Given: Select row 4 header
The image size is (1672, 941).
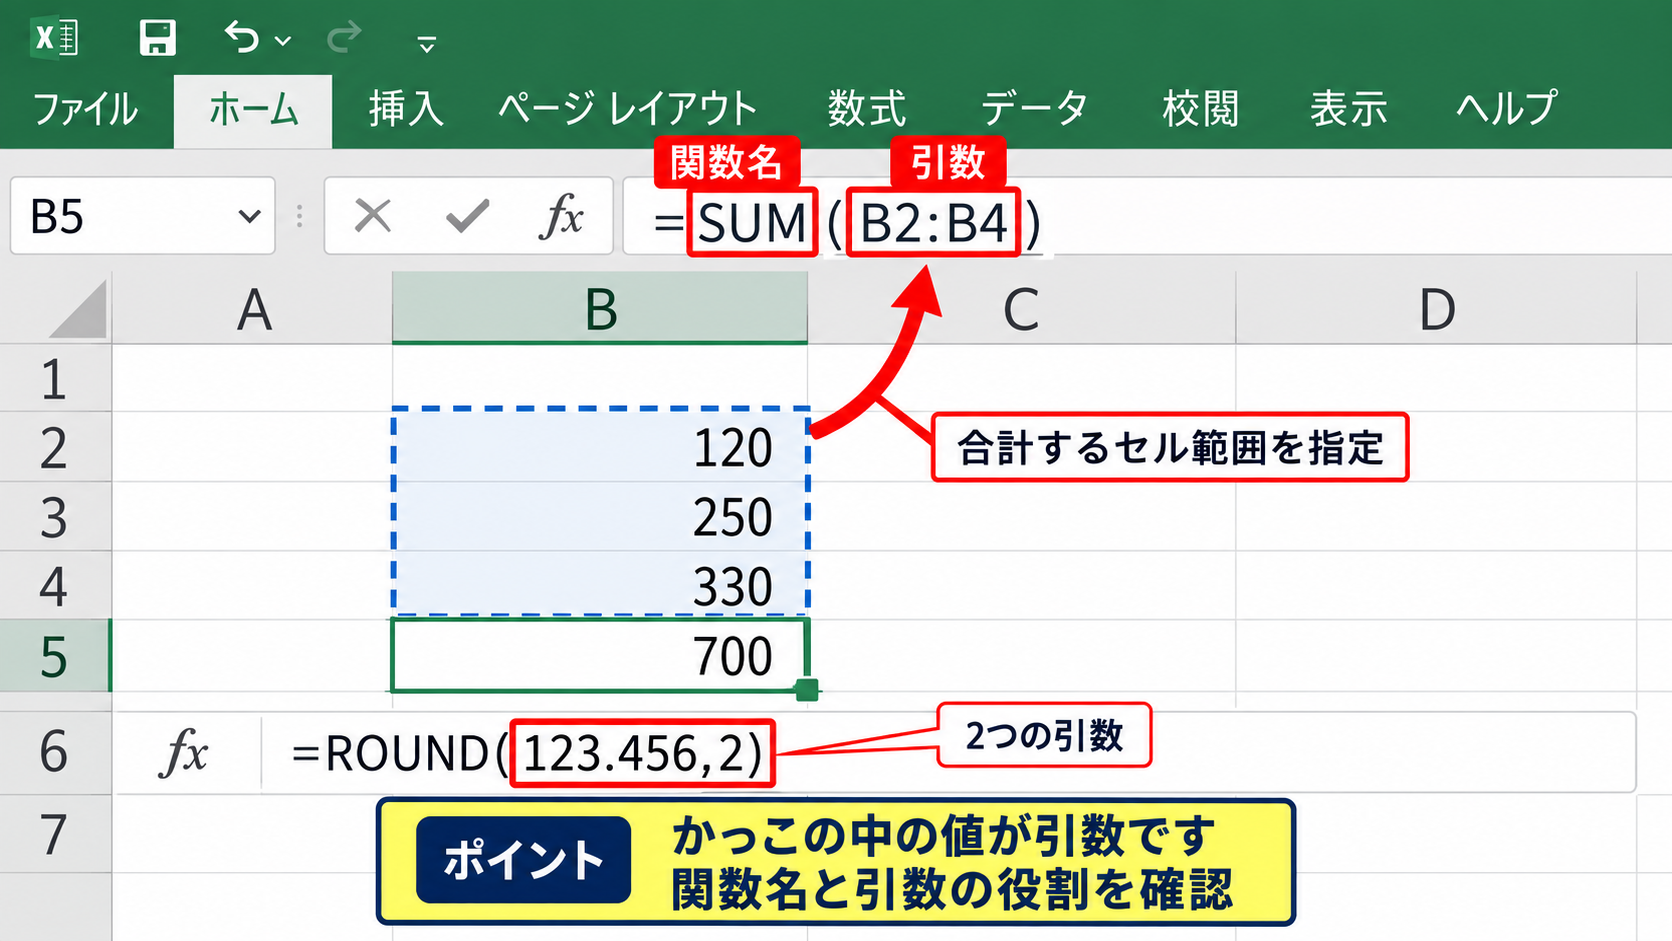Looking at the screenshot, I should click(55, 586).
